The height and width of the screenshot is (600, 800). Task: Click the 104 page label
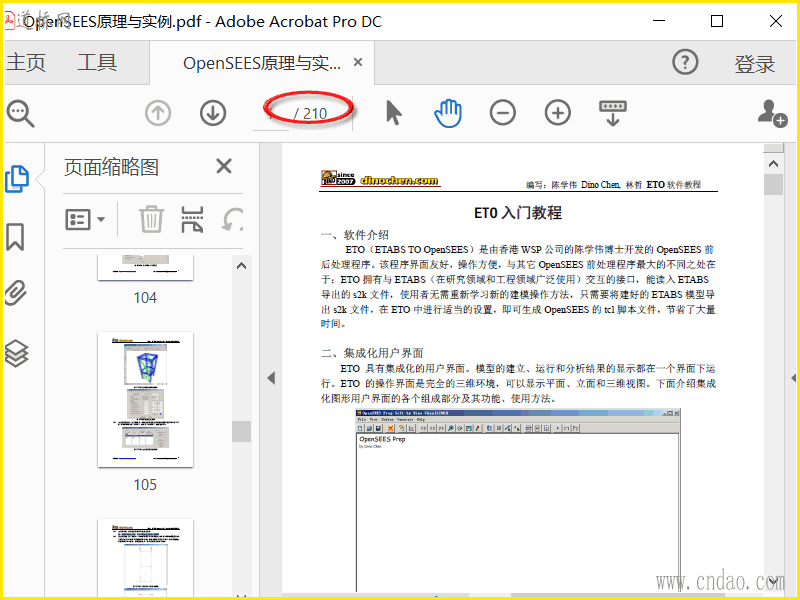[x=145, y=298]
